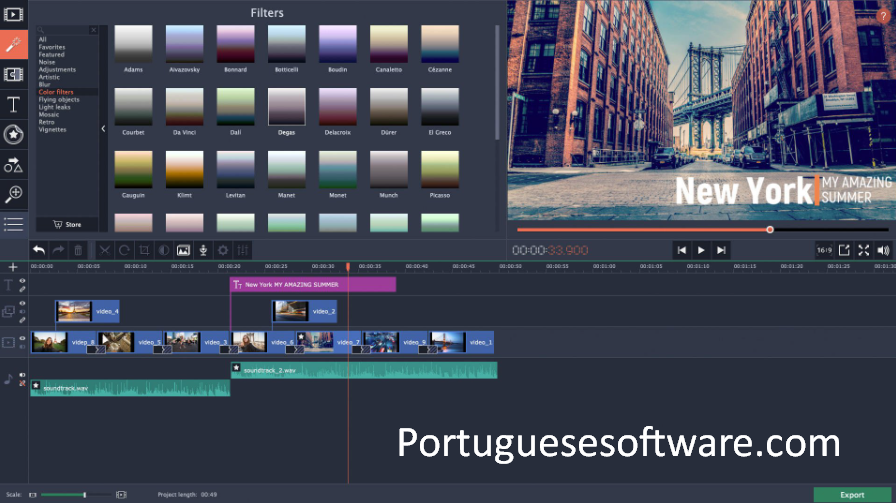
Task: Play the preview video
Action: (x=701, y=250)
